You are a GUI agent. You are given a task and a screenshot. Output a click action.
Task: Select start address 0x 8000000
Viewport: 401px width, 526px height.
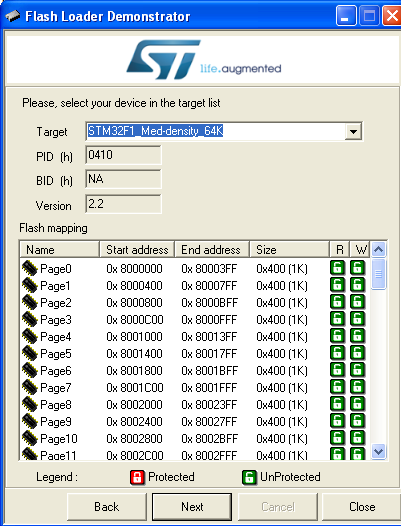(x=134, y=269)
